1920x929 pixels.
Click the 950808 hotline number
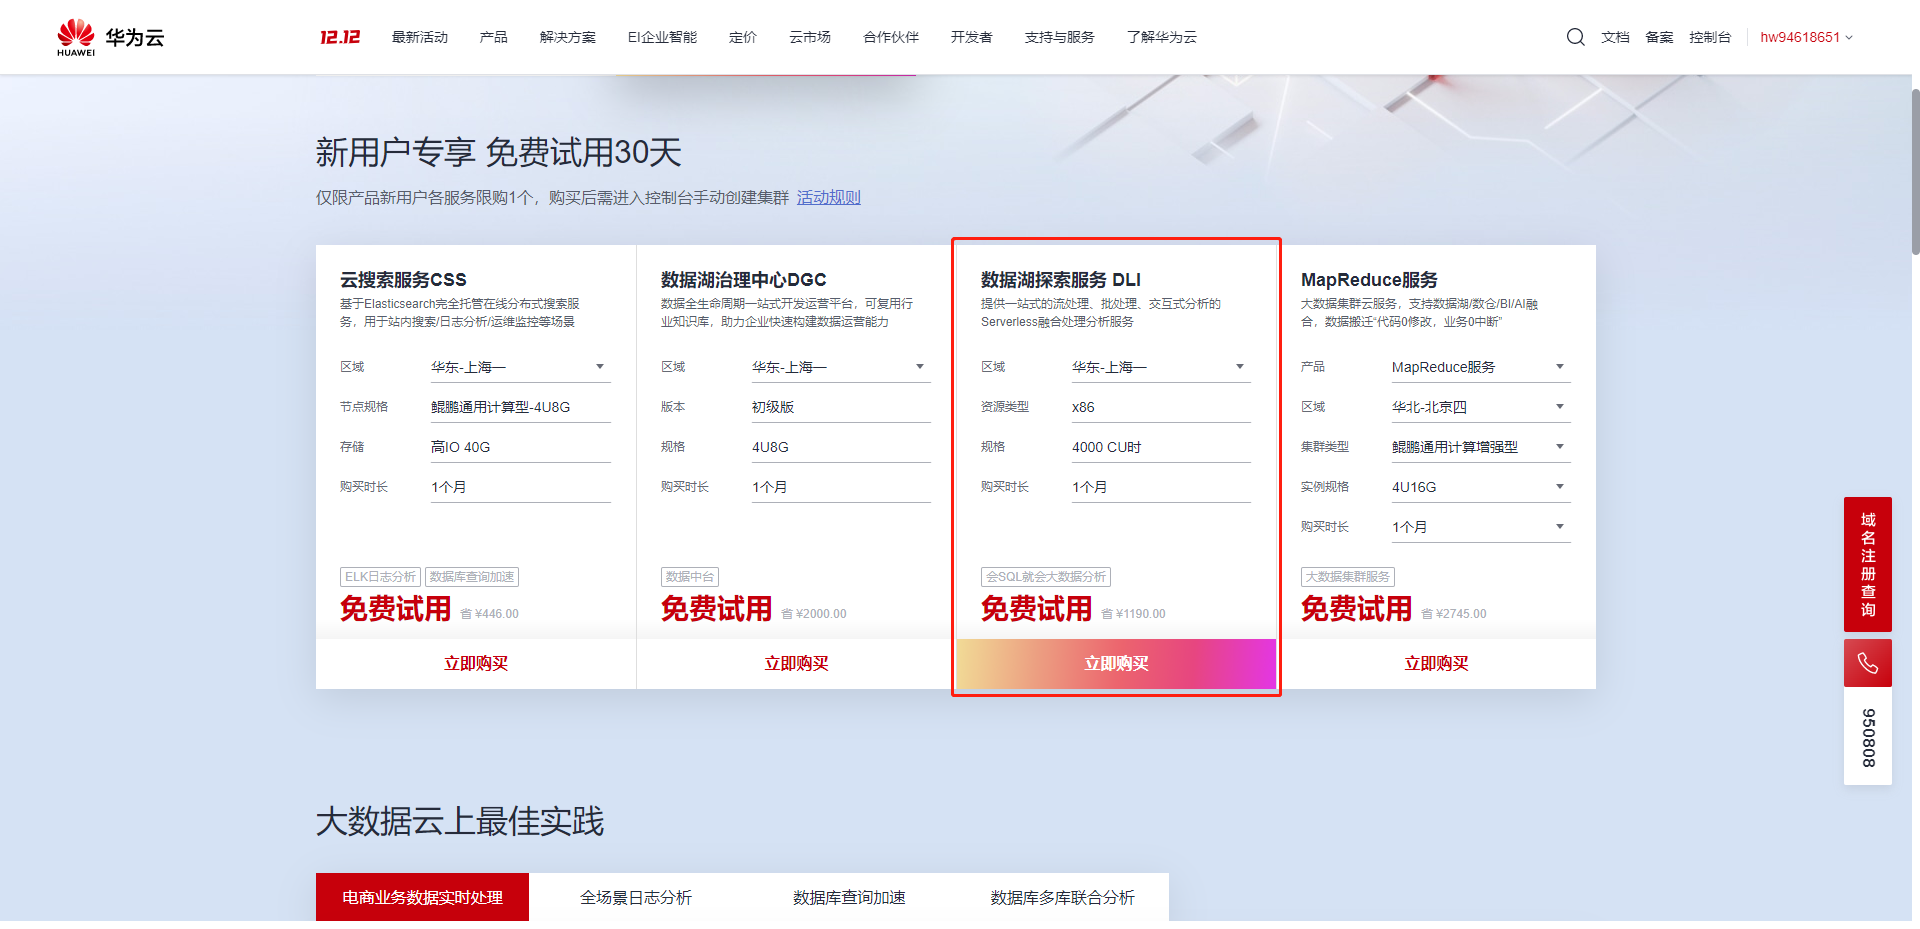1868,737
